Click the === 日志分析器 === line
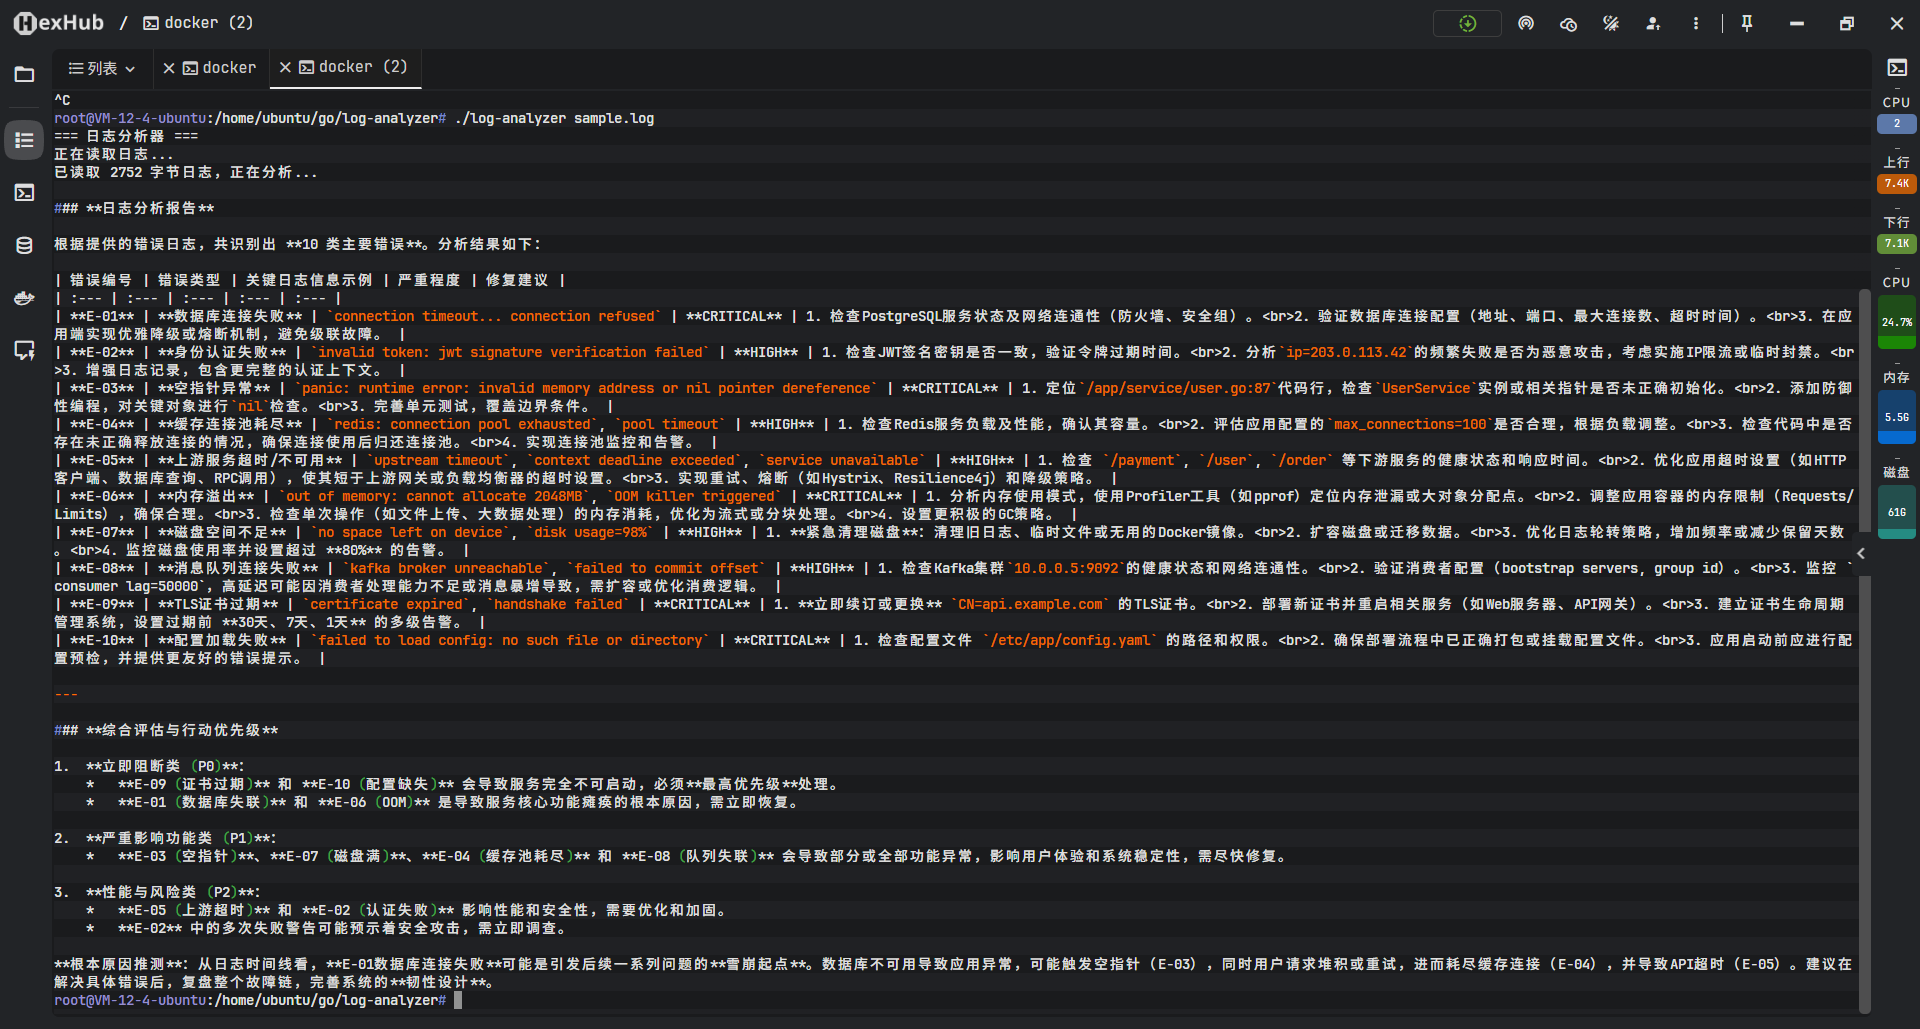Image resolution: width=1920 pixels, height=1029 pixels. (126, 136)
